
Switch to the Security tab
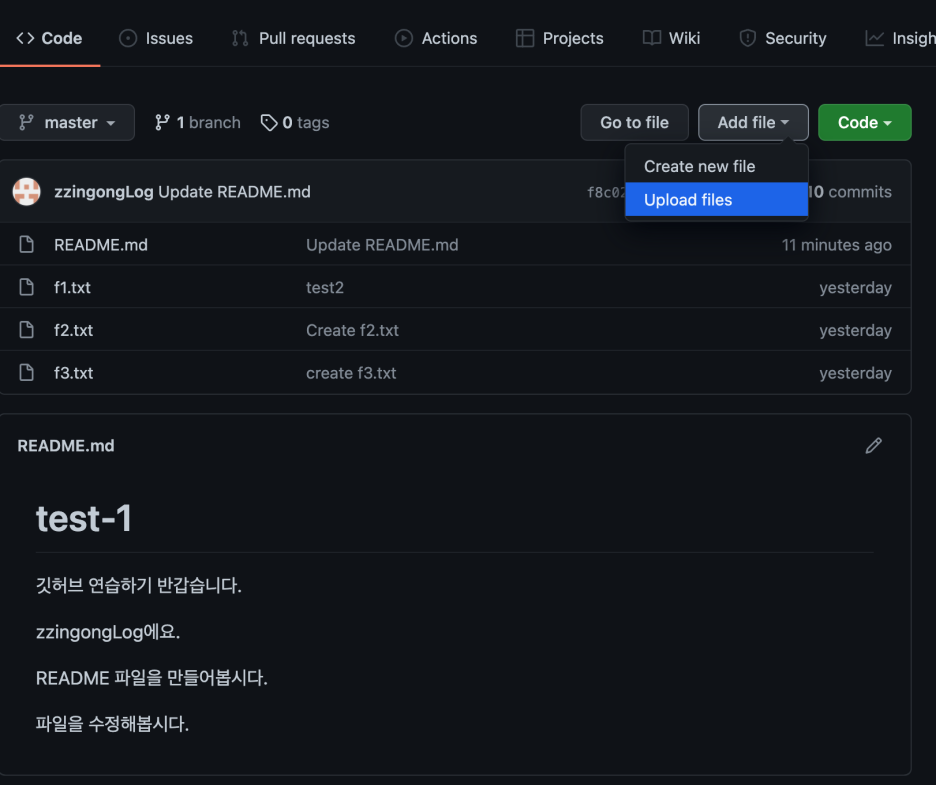point(783,38)
